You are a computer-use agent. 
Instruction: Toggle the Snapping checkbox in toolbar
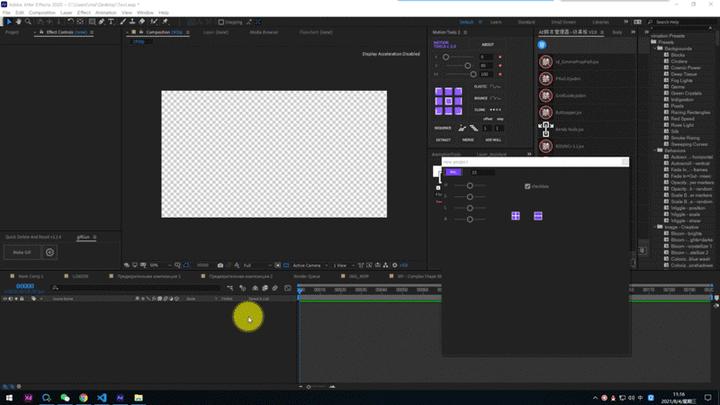[x=221, y=22]
